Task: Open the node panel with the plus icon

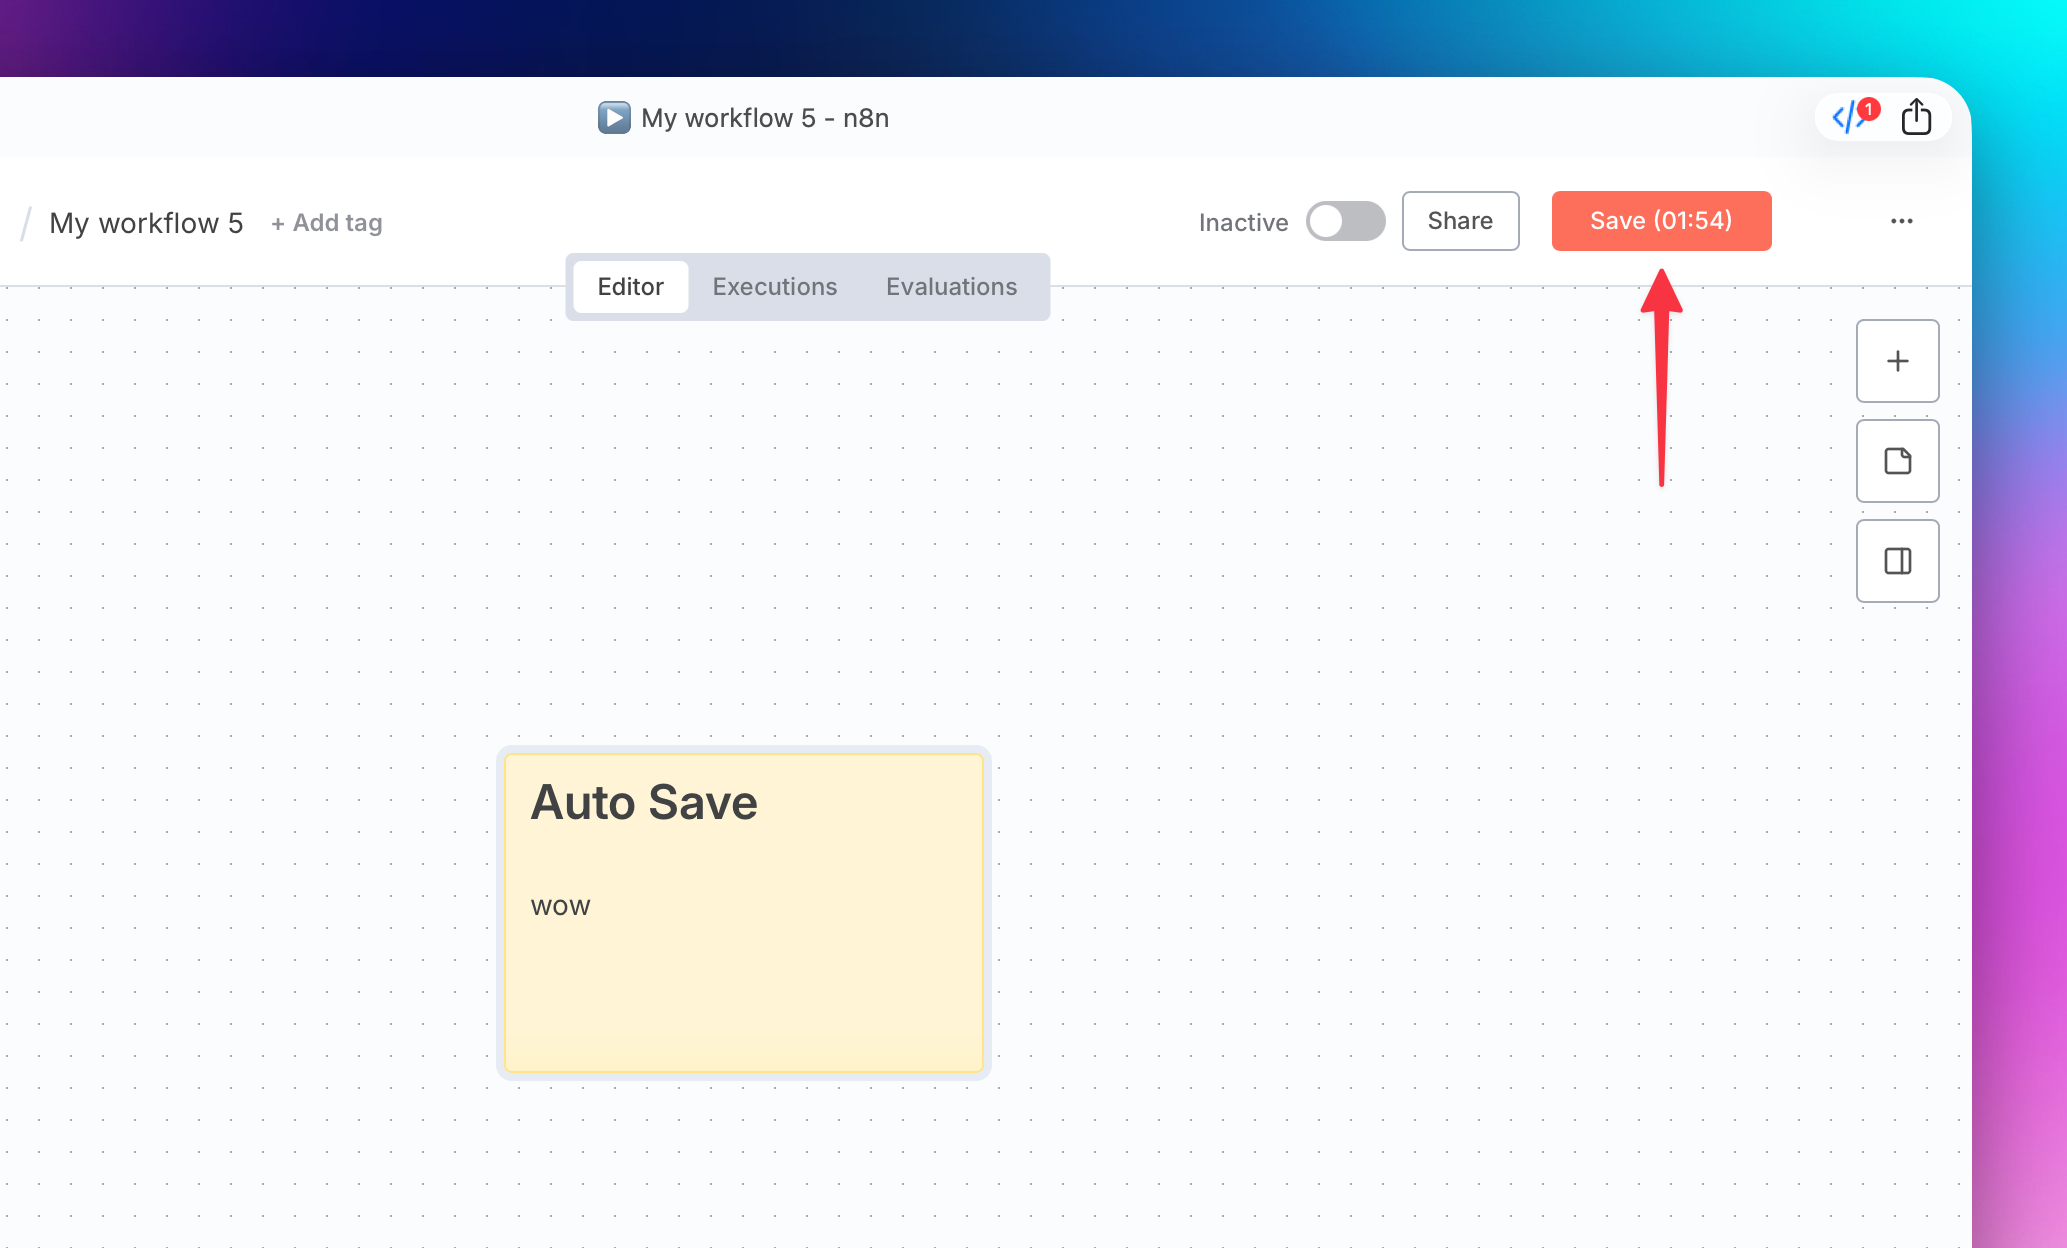Action: click(x=1897, y=361)
